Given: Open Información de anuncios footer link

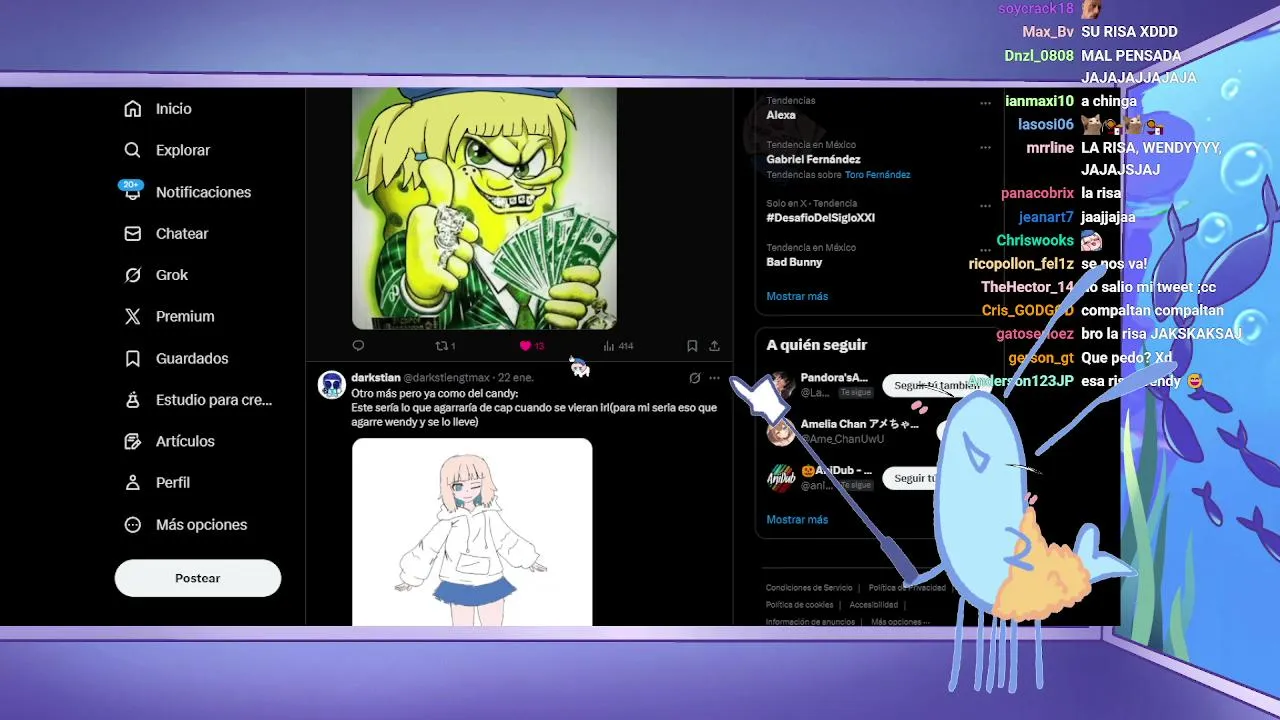Looking at the screenshot, I should (x=810, y=622).
